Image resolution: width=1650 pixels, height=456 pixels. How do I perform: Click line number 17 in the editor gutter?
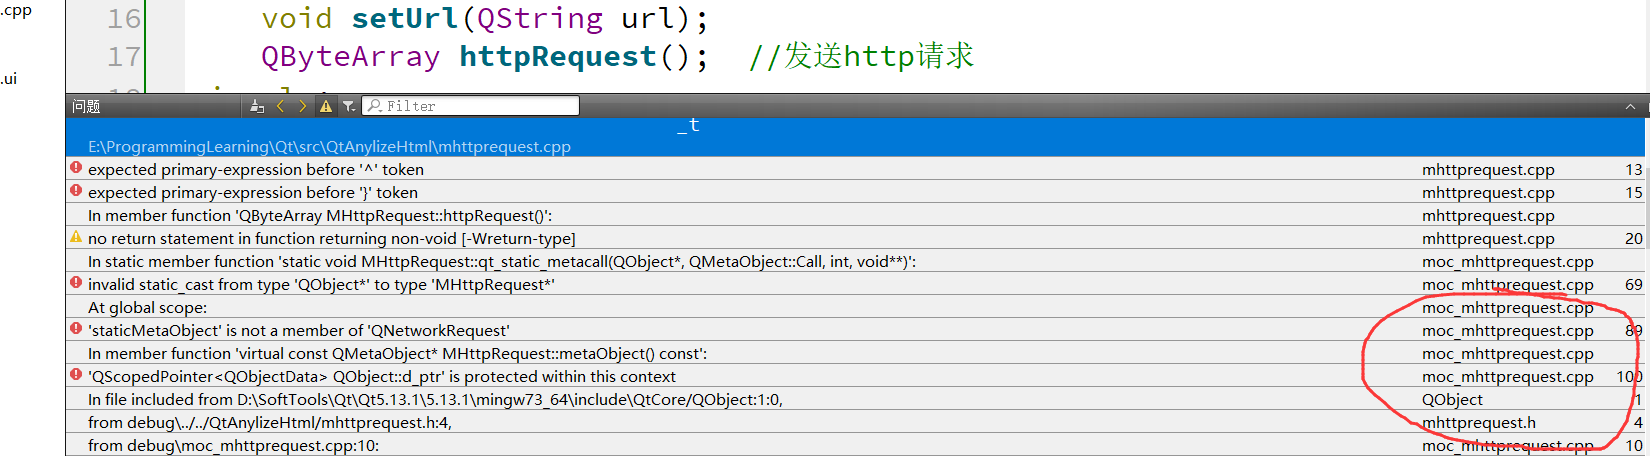click(124, 57)
